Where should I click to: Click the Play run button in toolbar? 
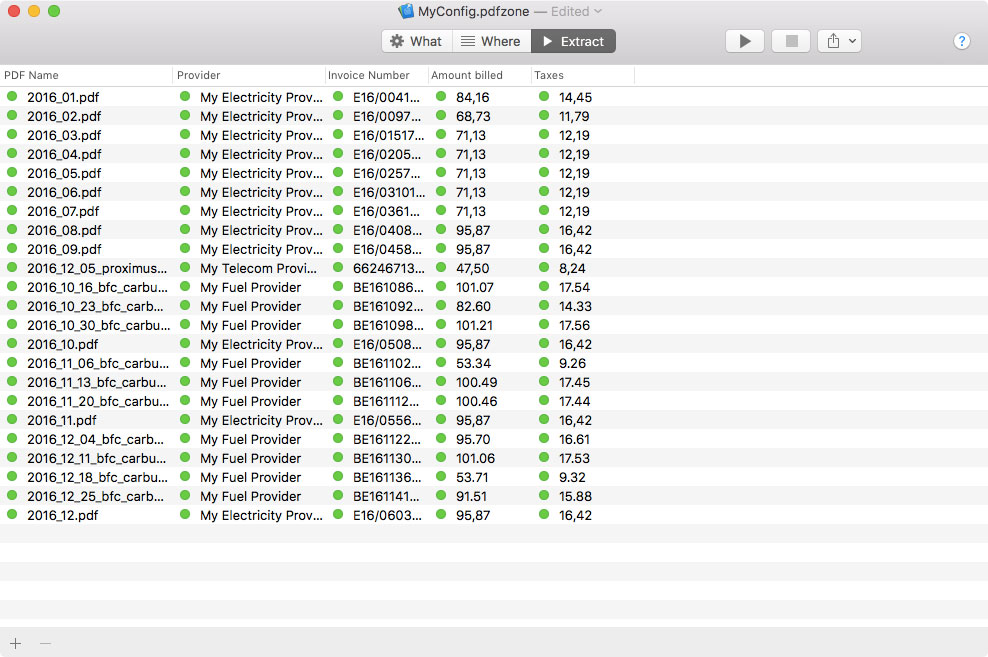744,41
